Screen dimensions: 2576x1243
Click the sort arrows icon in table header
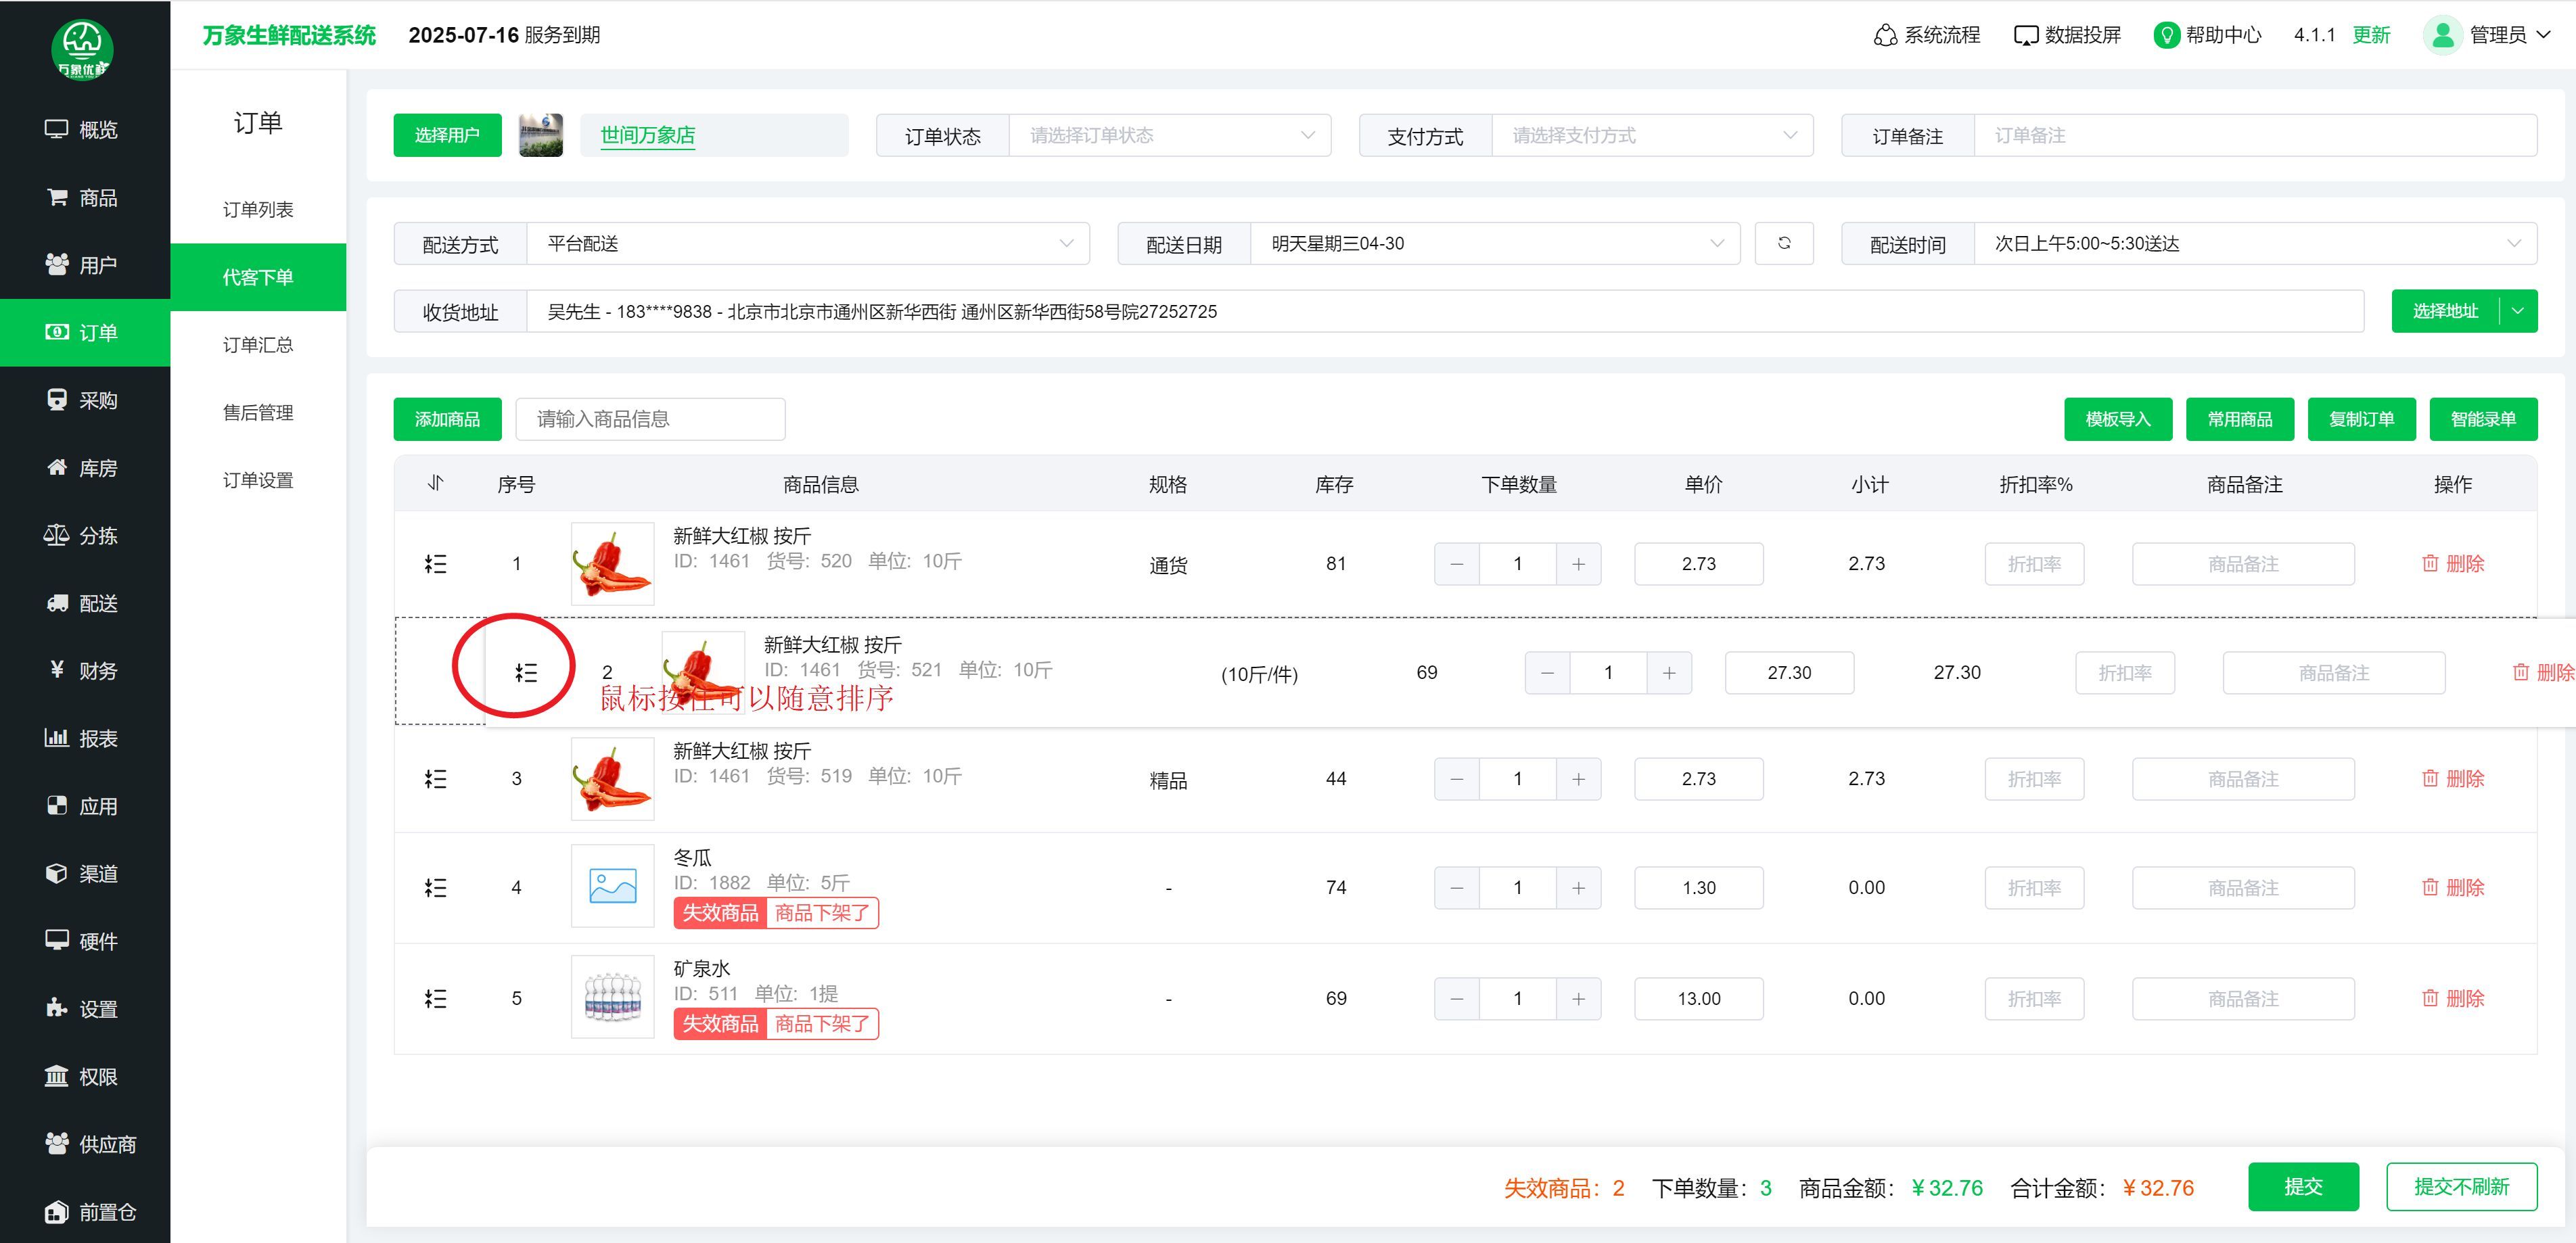(435, 484)
